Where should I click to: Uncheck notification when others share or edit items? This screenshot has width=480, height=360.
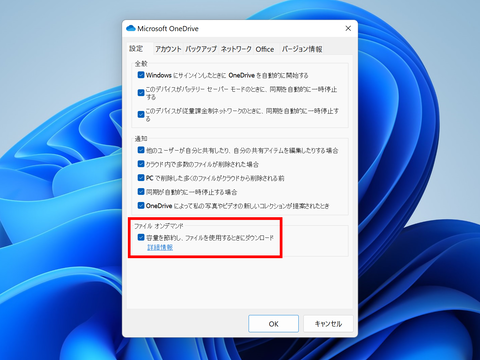point(141,150)
